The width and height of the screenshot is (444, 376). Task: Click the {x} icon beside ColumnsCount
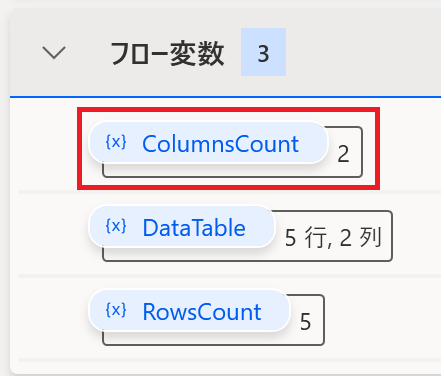click(116, 142)
